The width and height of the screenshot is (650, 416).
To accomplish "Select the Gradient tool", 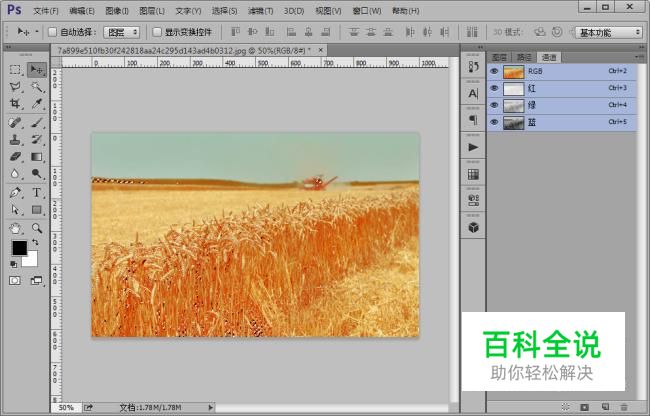I will 36,157.
